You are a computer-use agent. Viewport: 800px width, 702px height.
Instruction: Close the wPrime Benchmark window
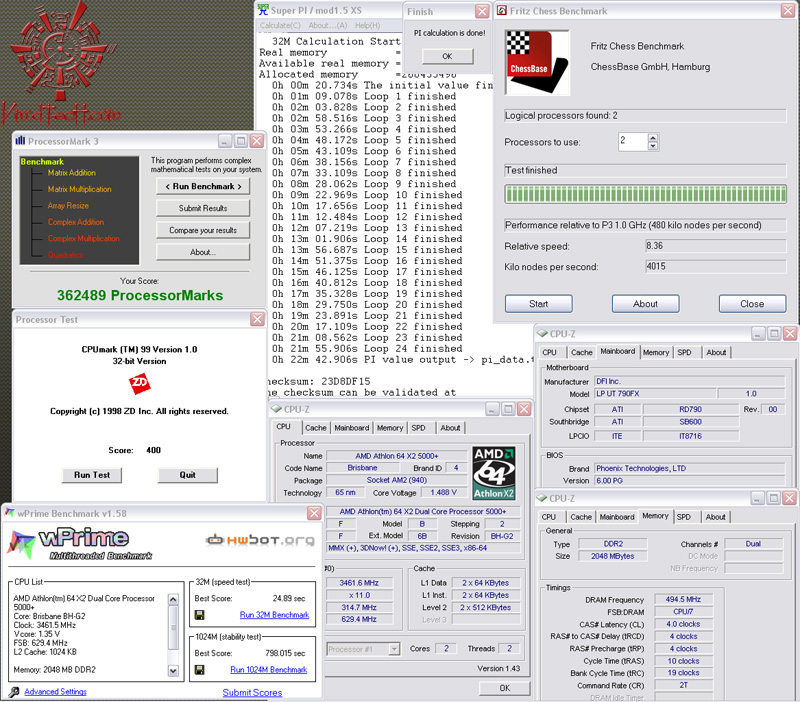click(x=314, y=513)
